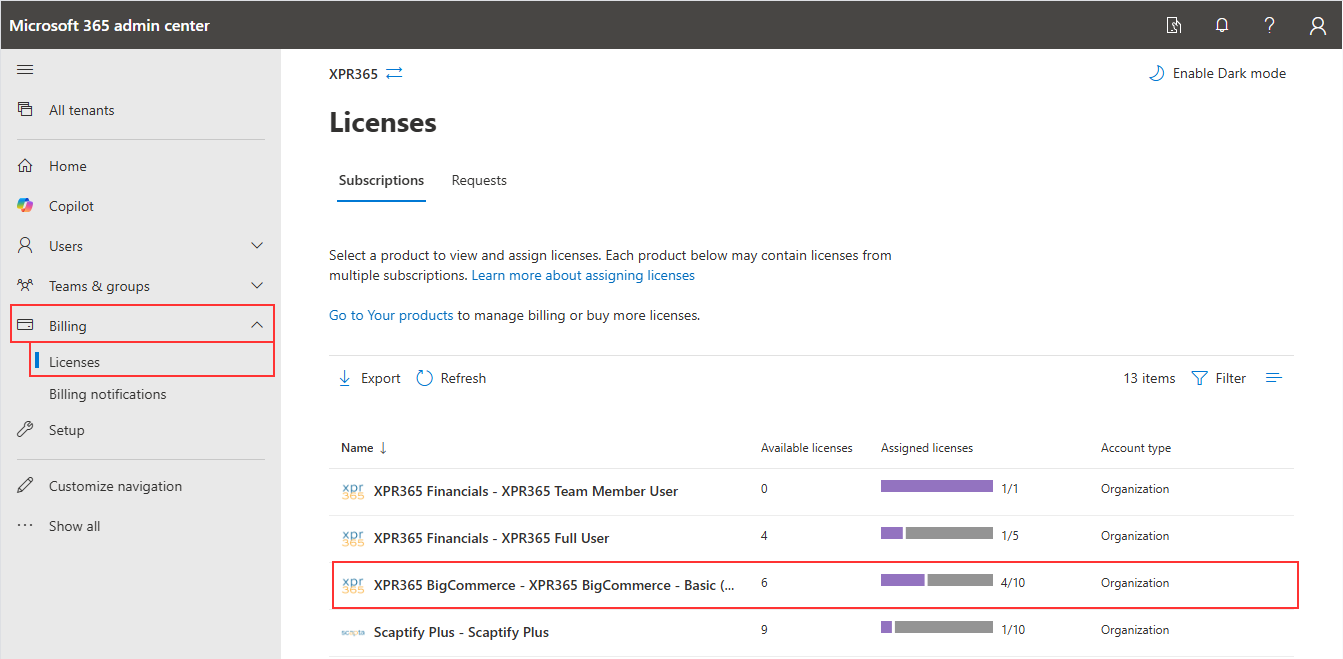Open the help question mark icon

pyautogui.click(x=1269, y=24)
